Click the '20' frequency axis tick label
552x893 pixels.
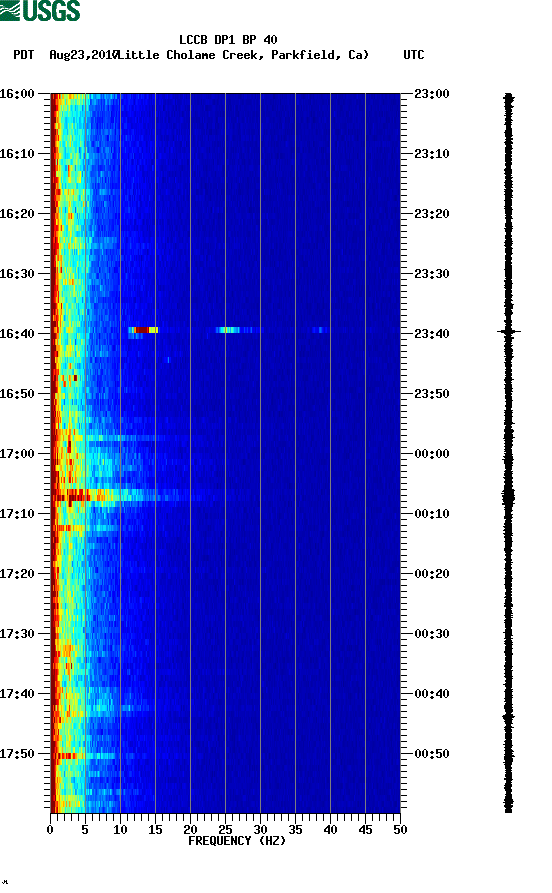[190, 830]
